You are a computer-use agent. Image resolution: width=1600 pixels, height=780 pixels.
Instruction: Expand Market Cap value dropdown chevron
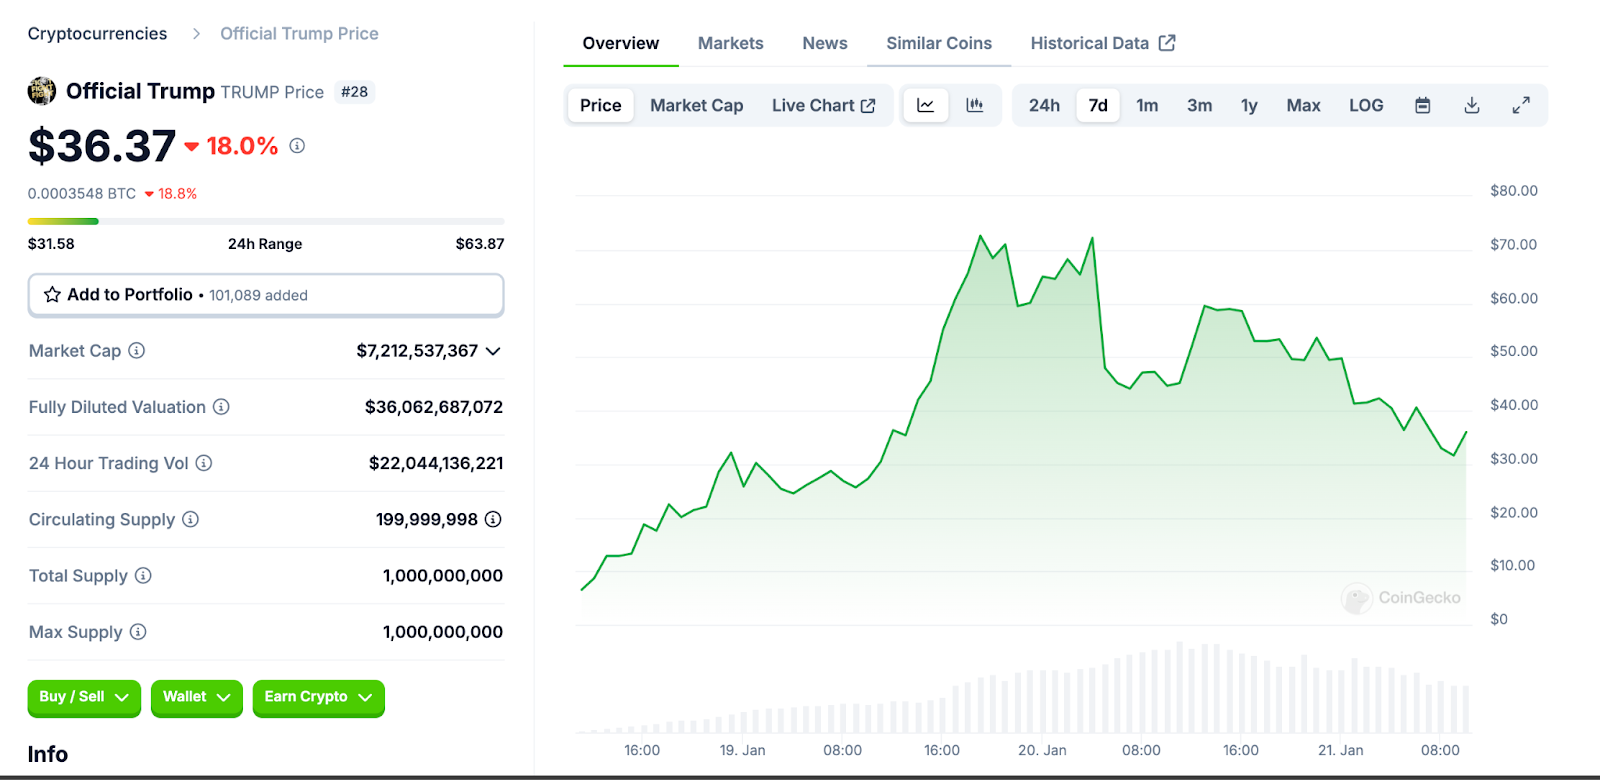[493, 351]
